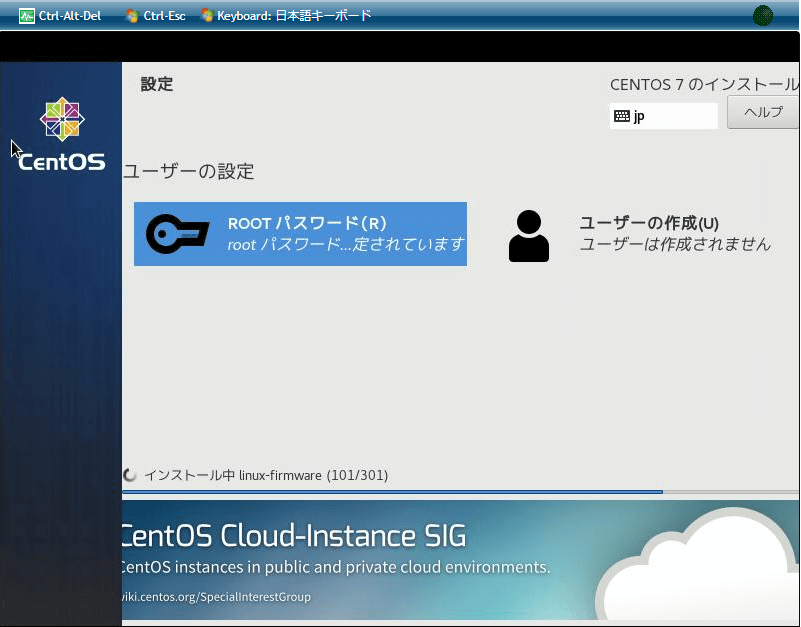801x627 pixels.
Task: Click the CENTOS 7 のインストール title text
Action: [x=704, y=84]
